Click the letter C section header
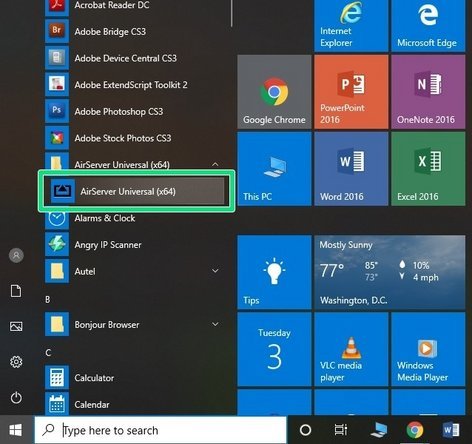Image resolution: width=472 pixels, height=444 pixels. (x=48, y=353)
